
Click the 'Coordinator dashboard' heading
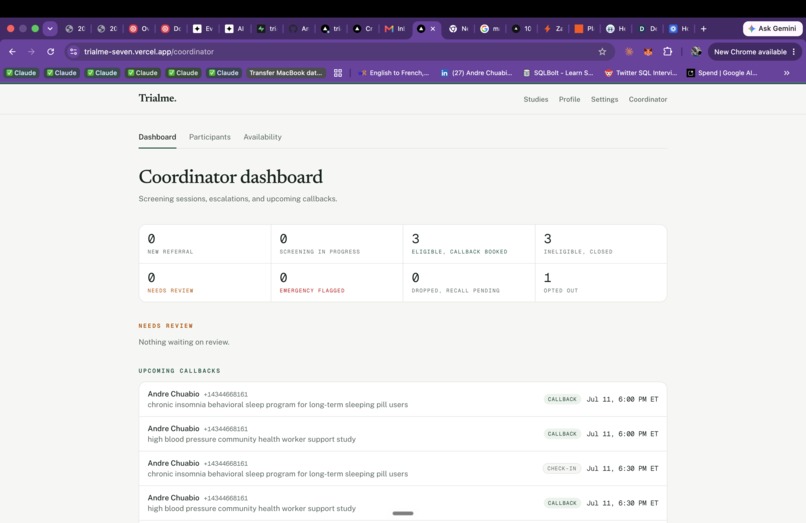(230, 177)
